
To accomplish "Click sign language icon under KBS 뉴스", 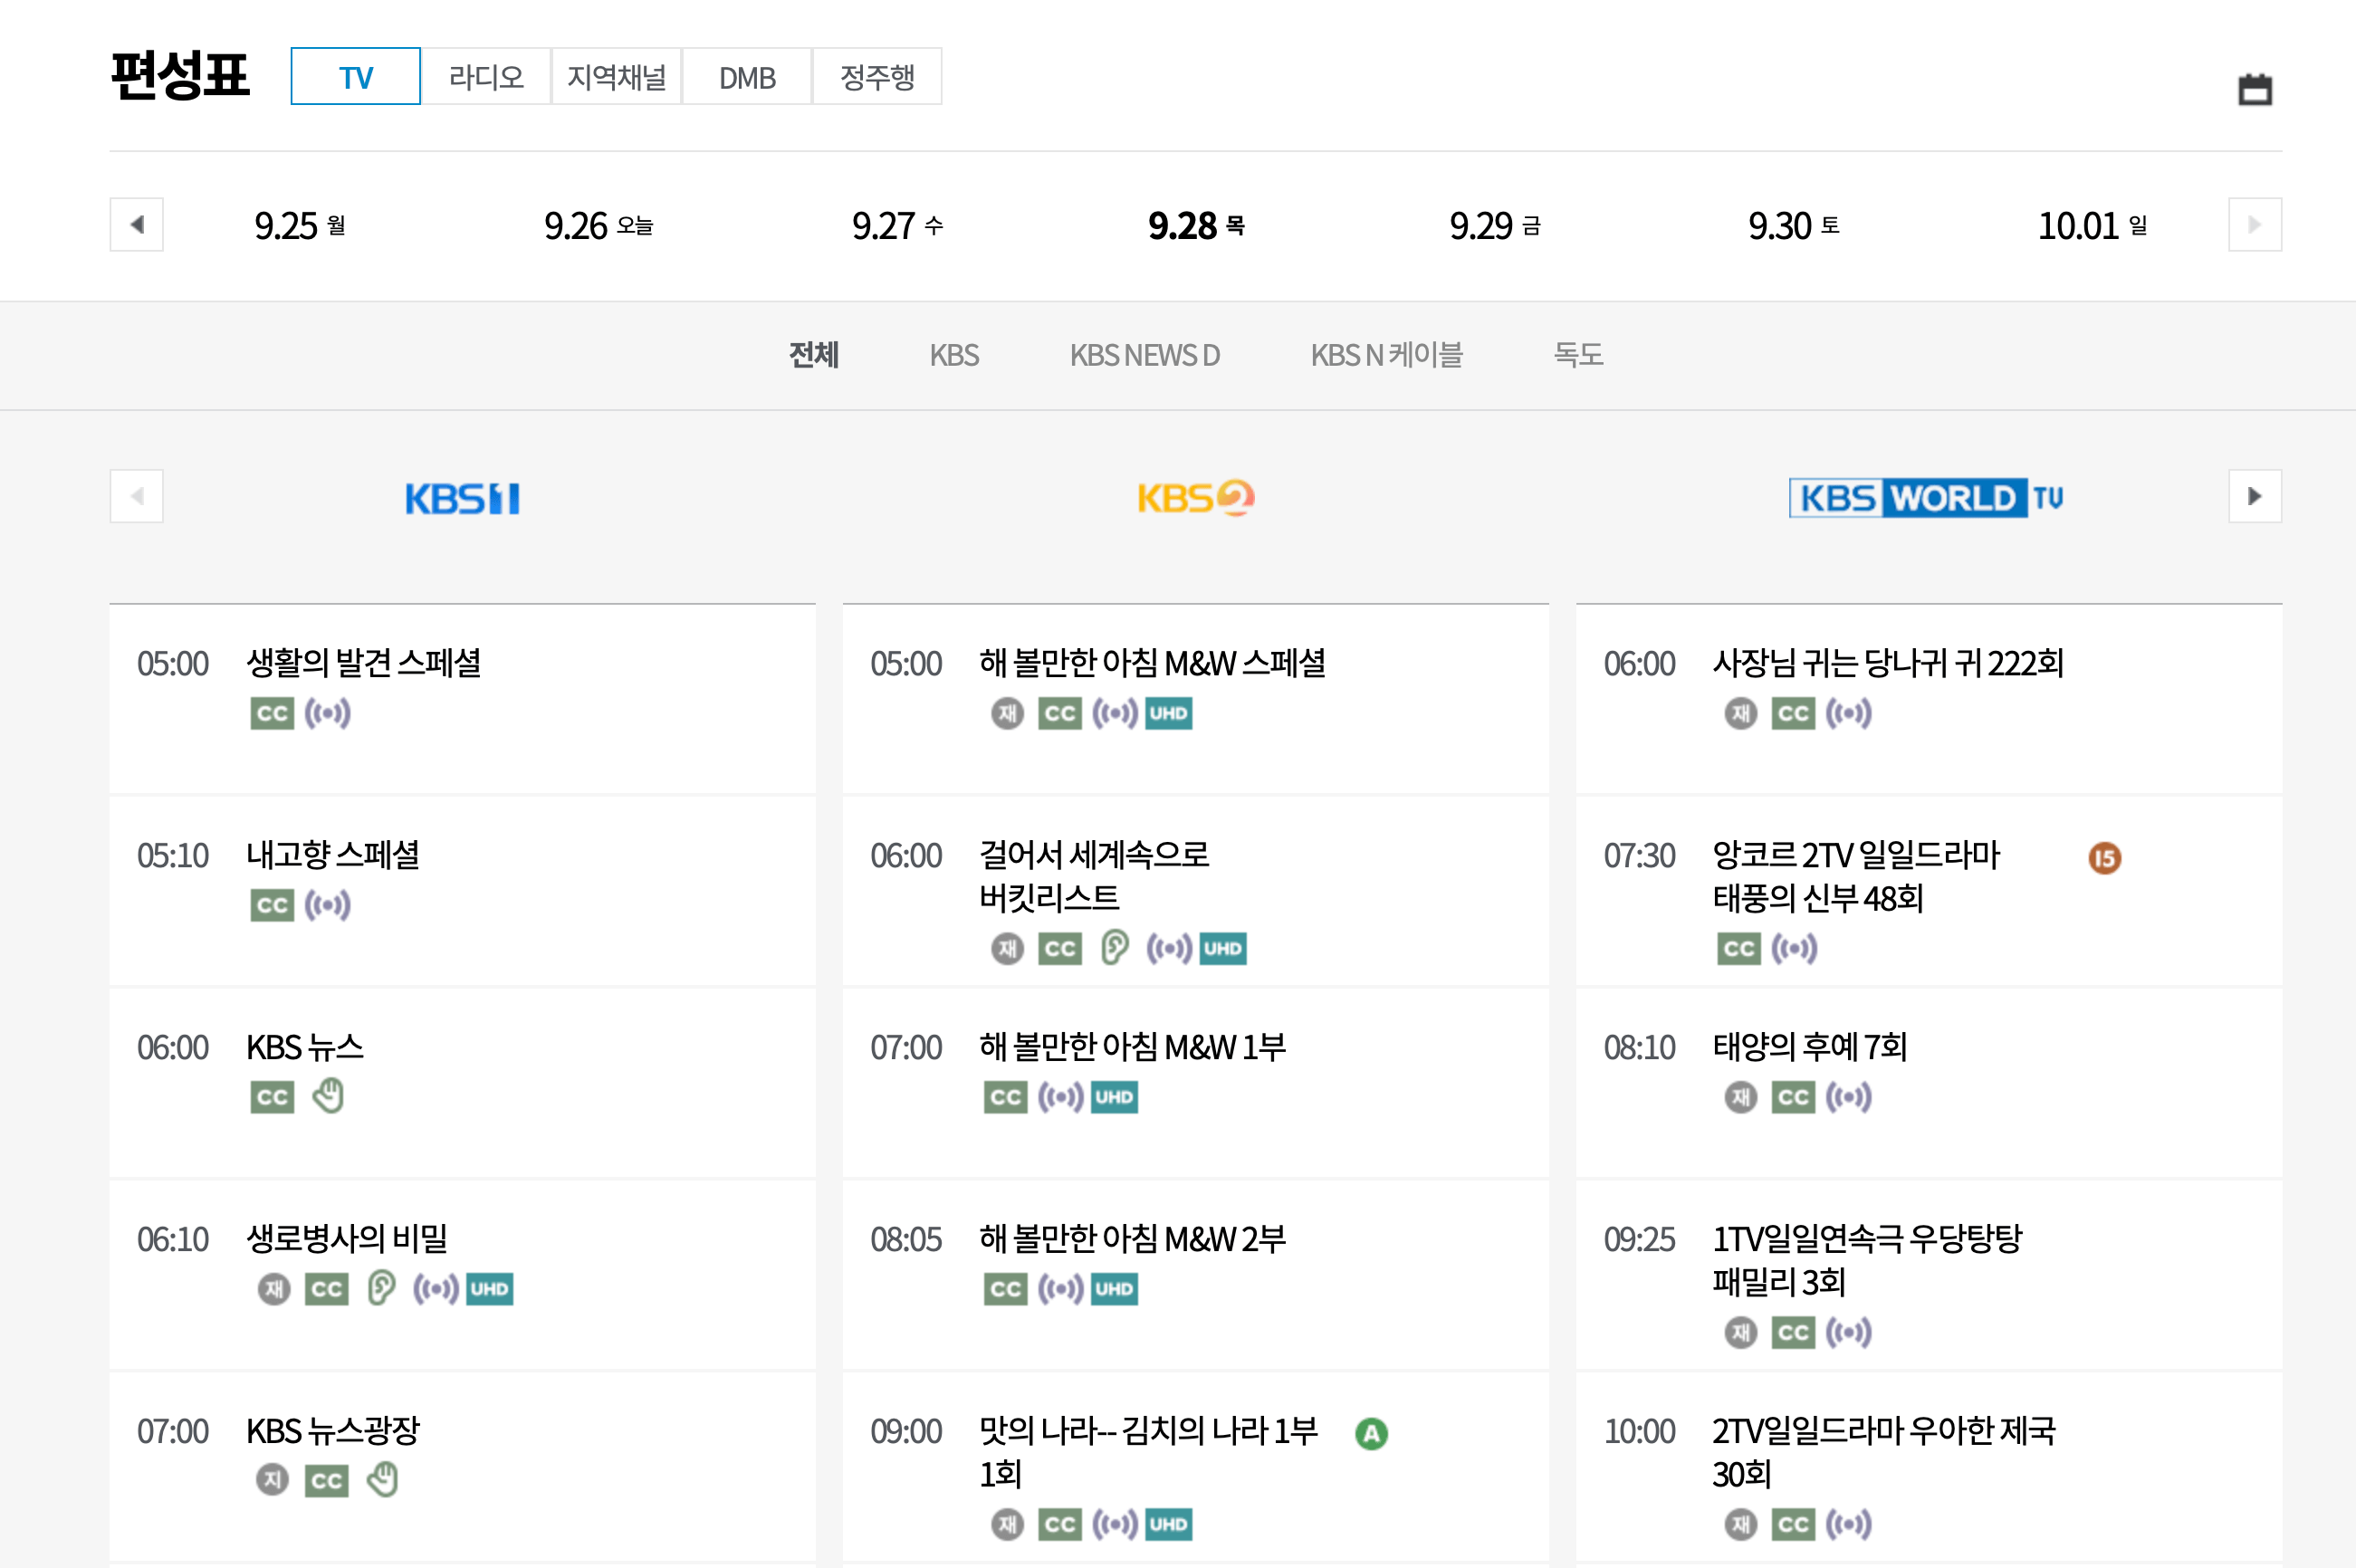I will click(328, 1096).
